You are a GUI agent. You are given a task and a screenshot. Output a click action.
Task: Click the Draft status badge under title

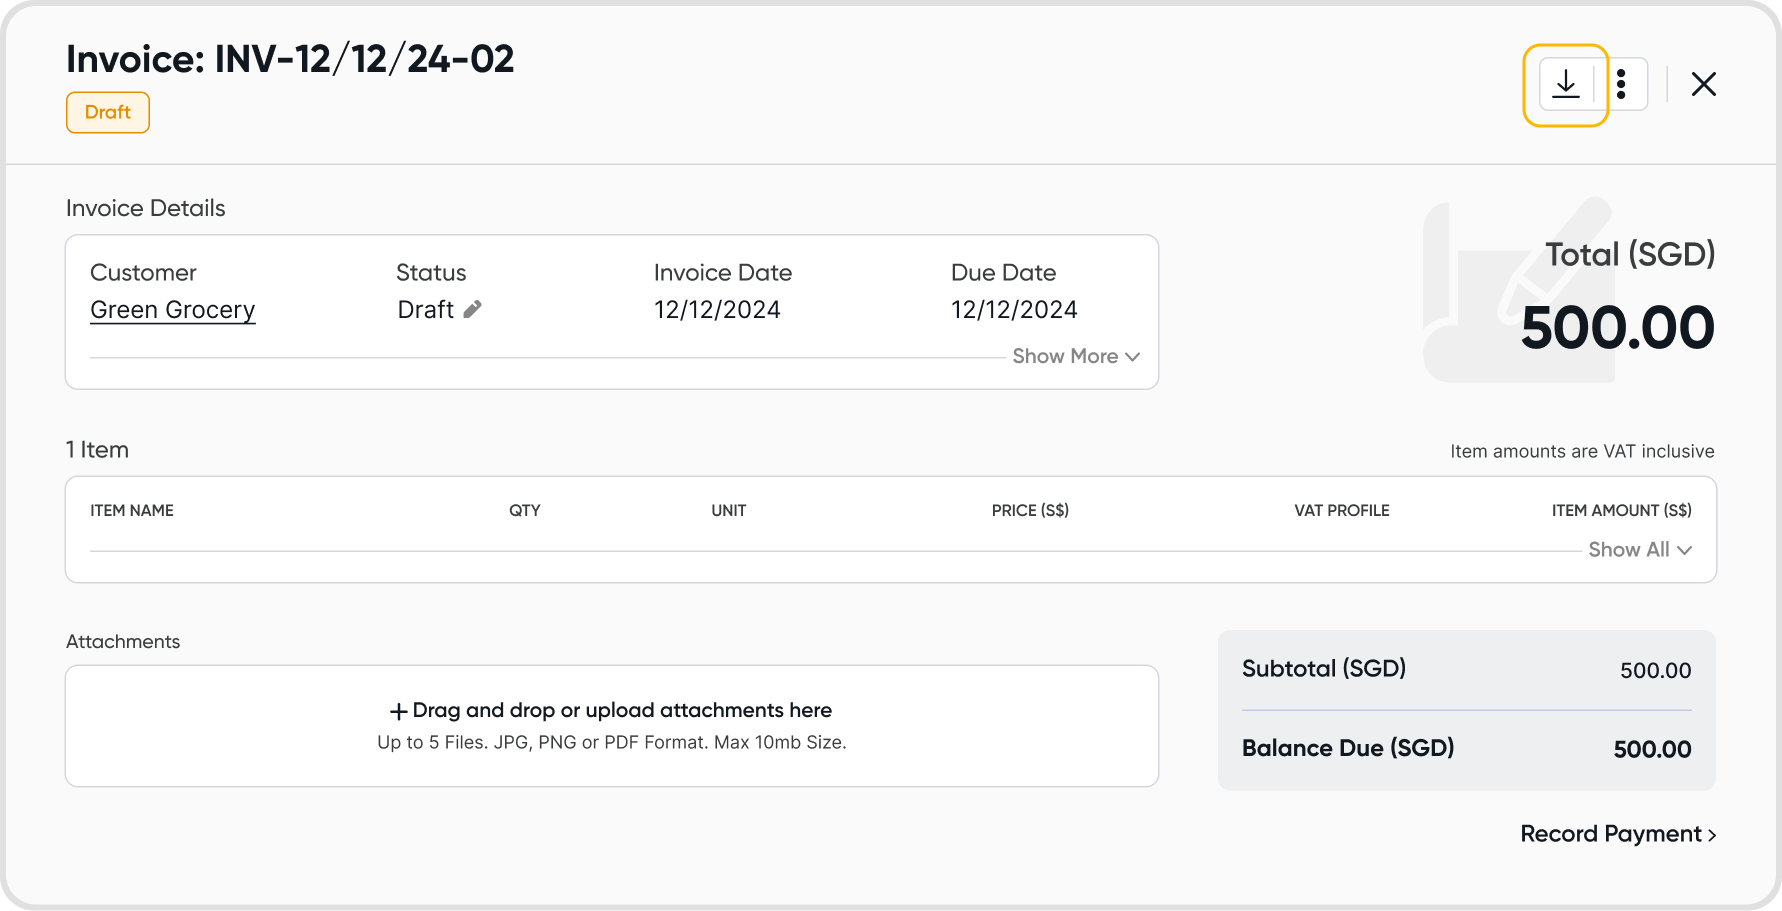point(108,112)
